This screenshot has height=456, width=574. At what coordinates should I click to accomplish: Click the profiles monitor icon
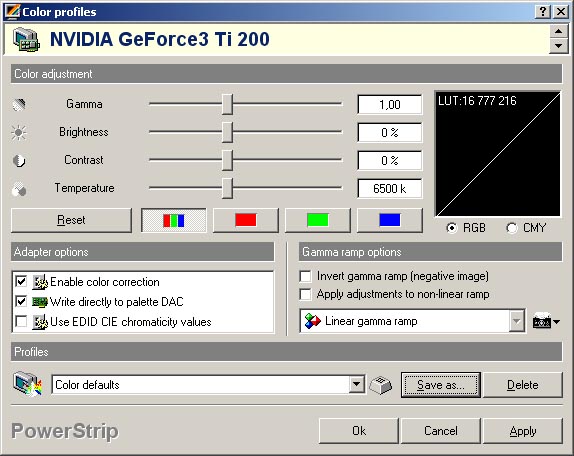[28, 384]
